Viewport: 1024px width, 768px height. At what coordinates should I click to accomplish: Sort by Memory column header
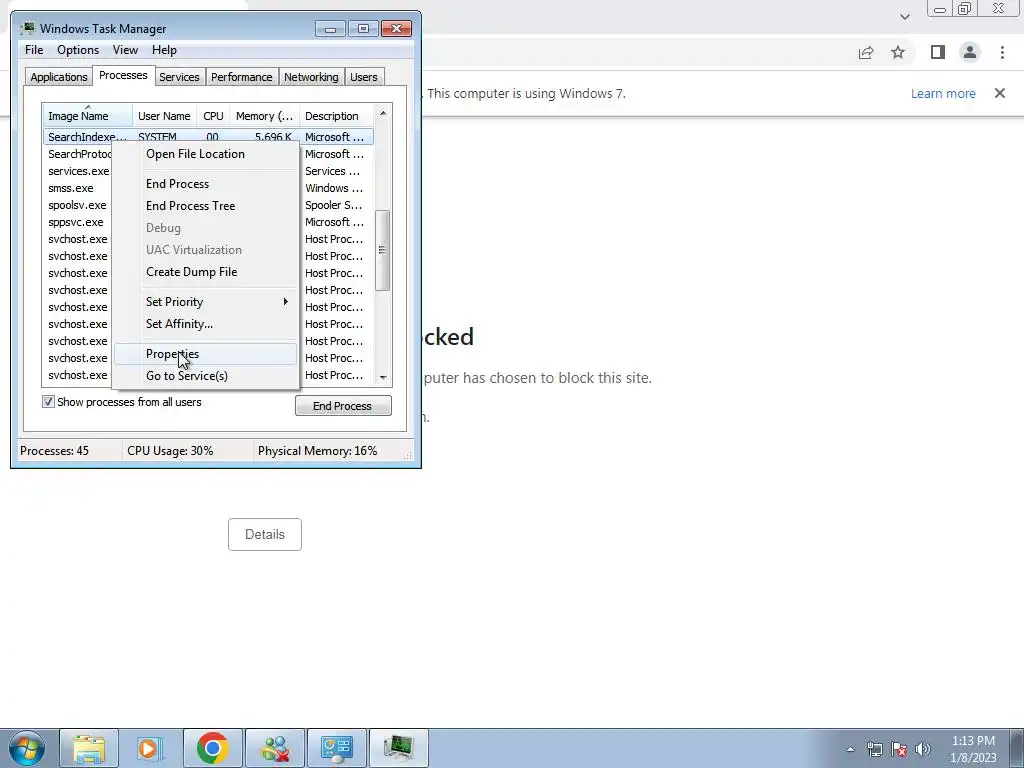point(264,116)
